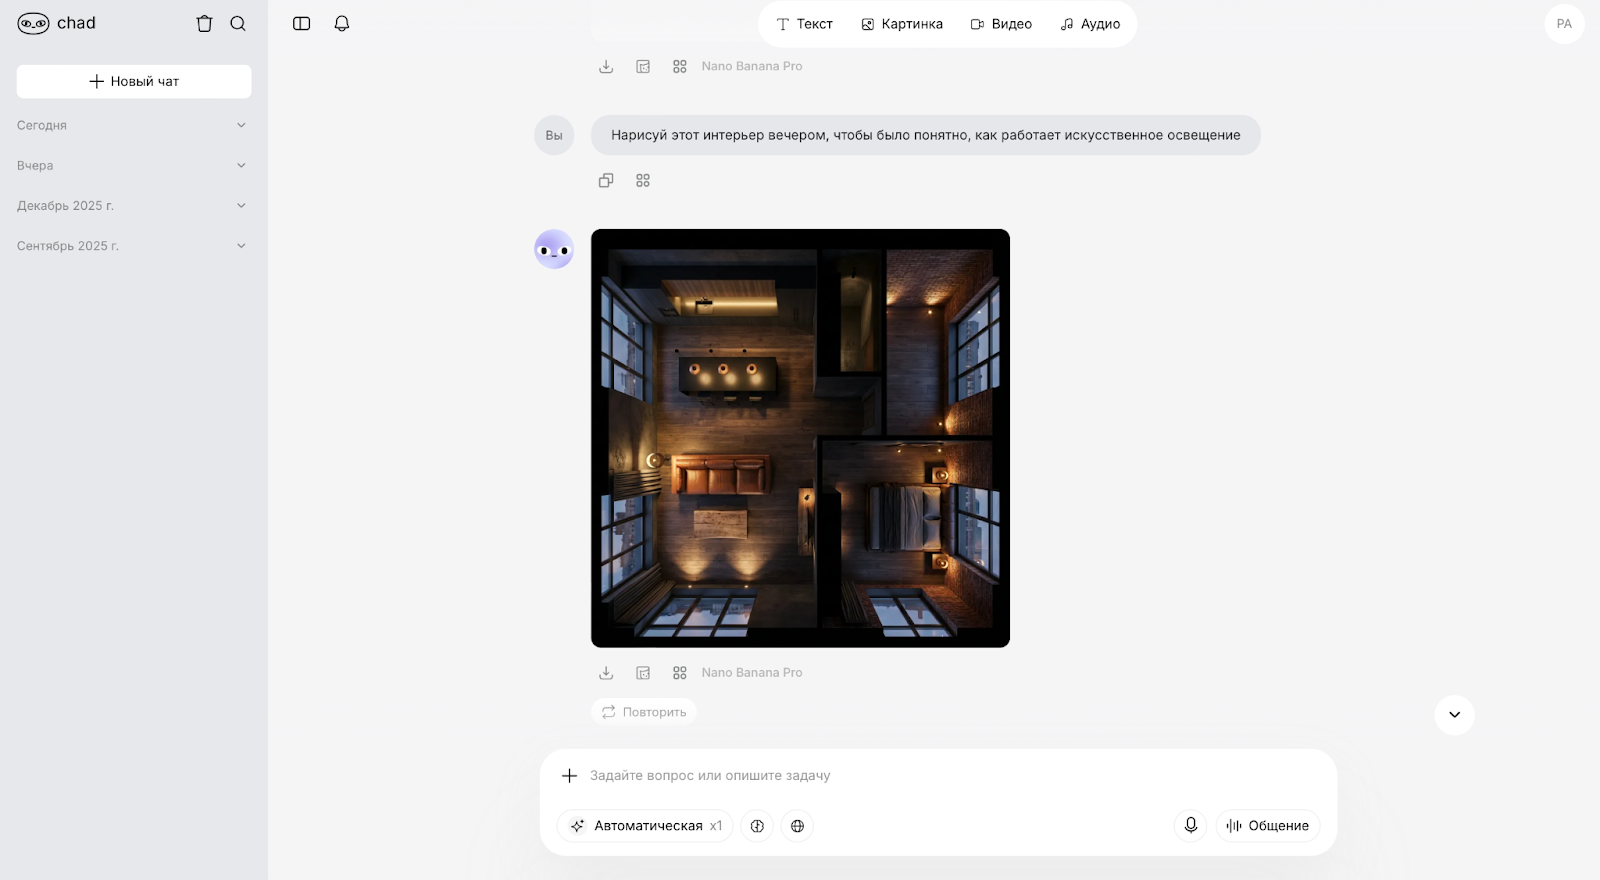Open the Автоматическая model selector
The height and width of the screenshot is (880, 1600).
coord(646,826)
